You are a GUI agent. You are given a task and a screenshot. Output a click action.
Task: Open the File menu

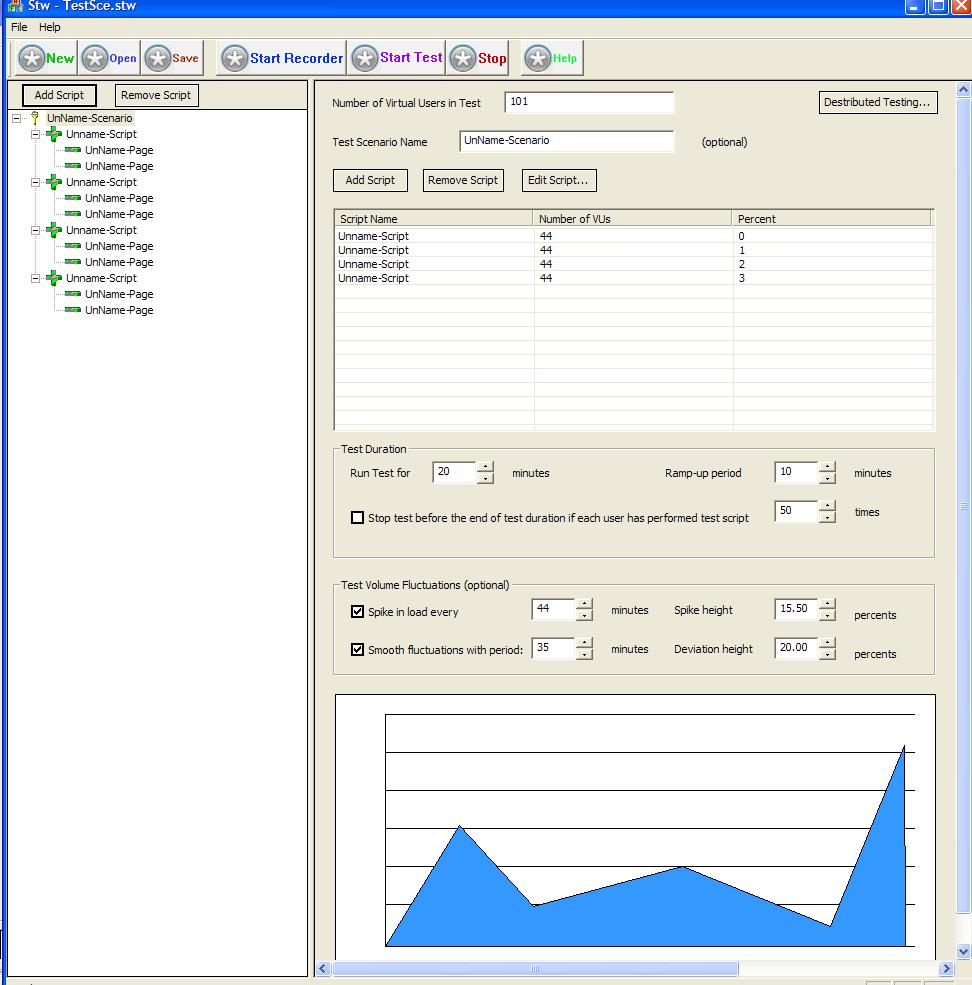(x=19, y=27)
